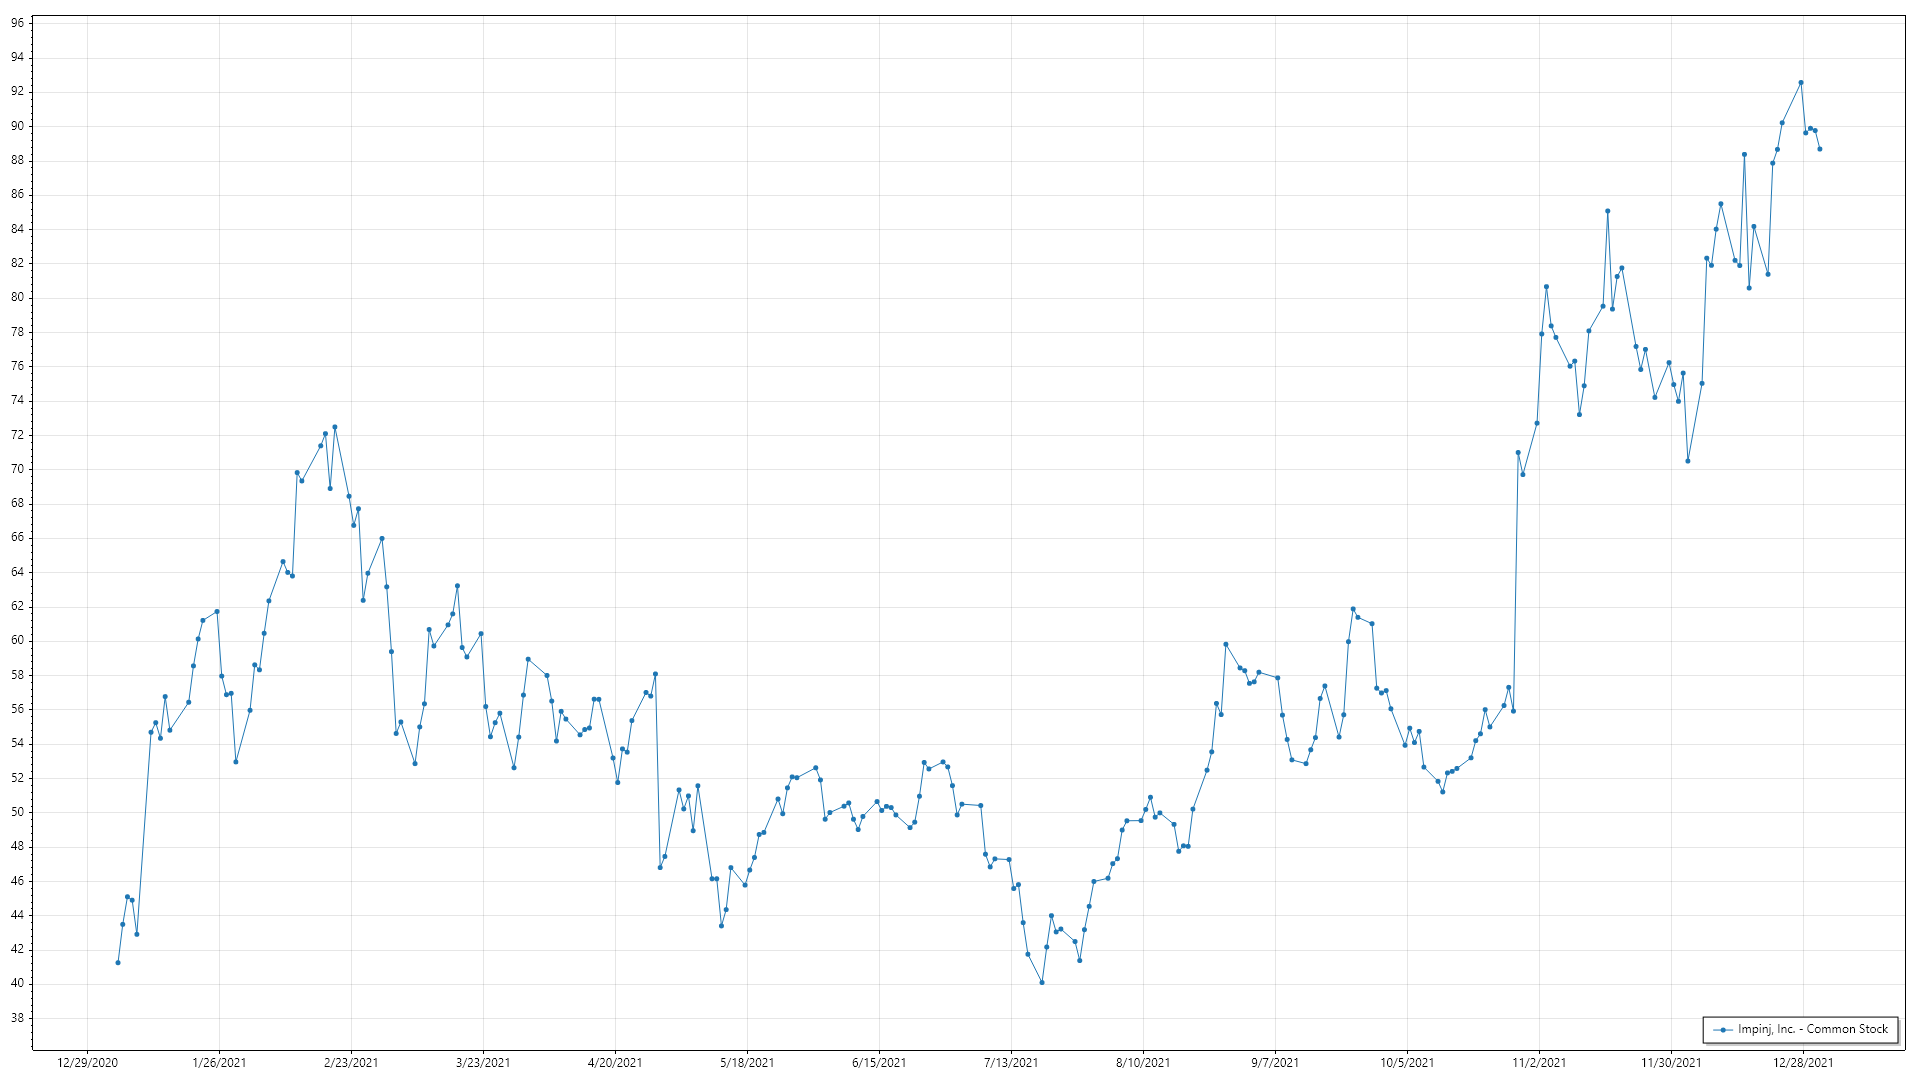Viewport: 1920px width, 1080px height.
Task: Click the Impinj, Inc. - Common Stock legend label
Action: click(x=1812, y=1029)
